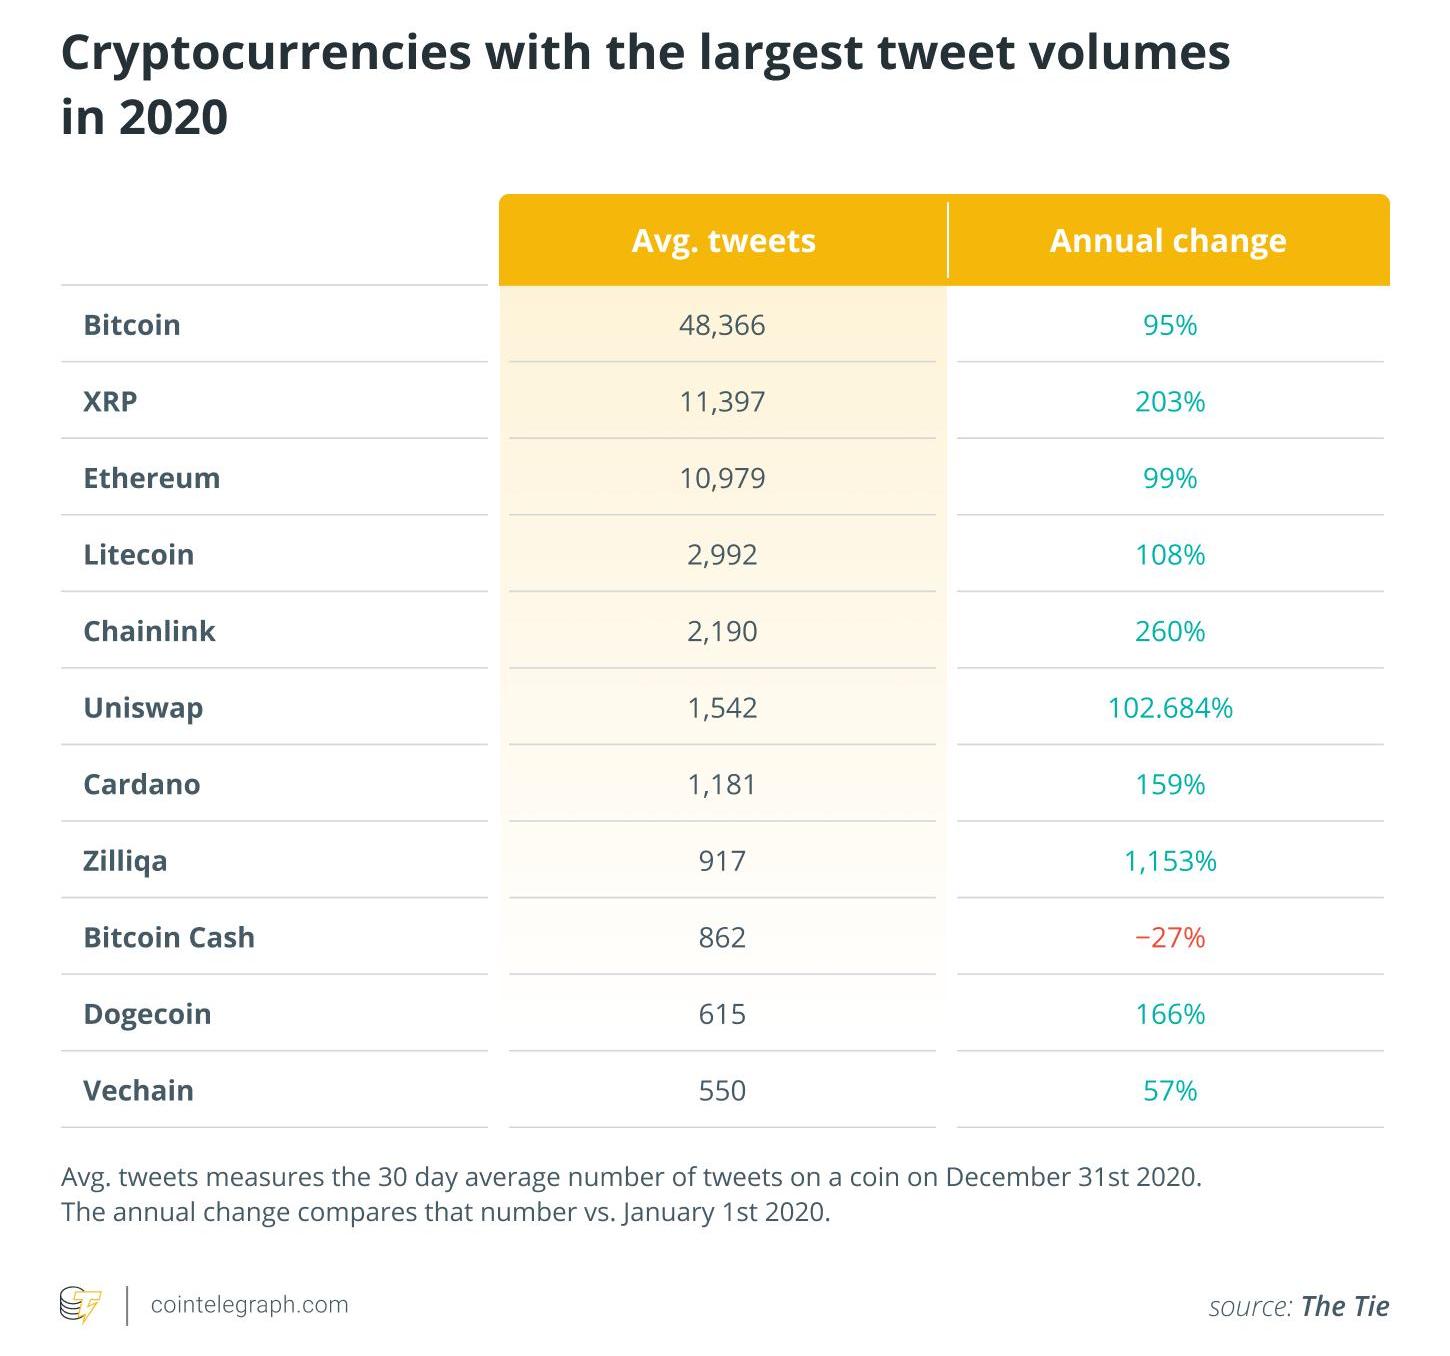The image size is (1450, 1356).
Task: Click the Cointelegraph coin logo icon
Action: point(81,1305)
